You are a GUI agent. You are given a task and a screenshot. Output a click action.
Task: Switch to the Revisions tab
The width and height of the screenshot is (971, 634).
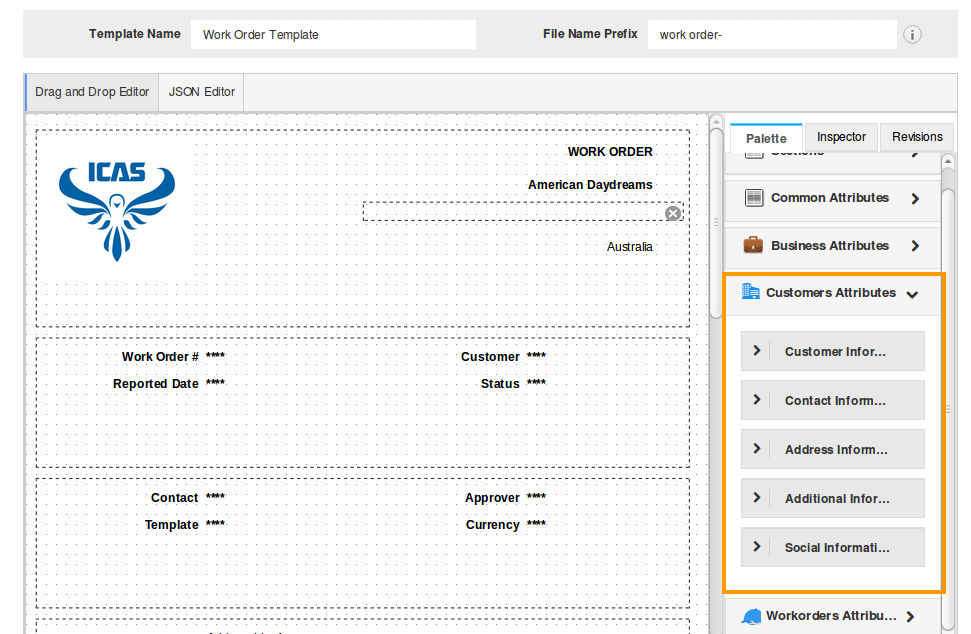pos(917,137)
